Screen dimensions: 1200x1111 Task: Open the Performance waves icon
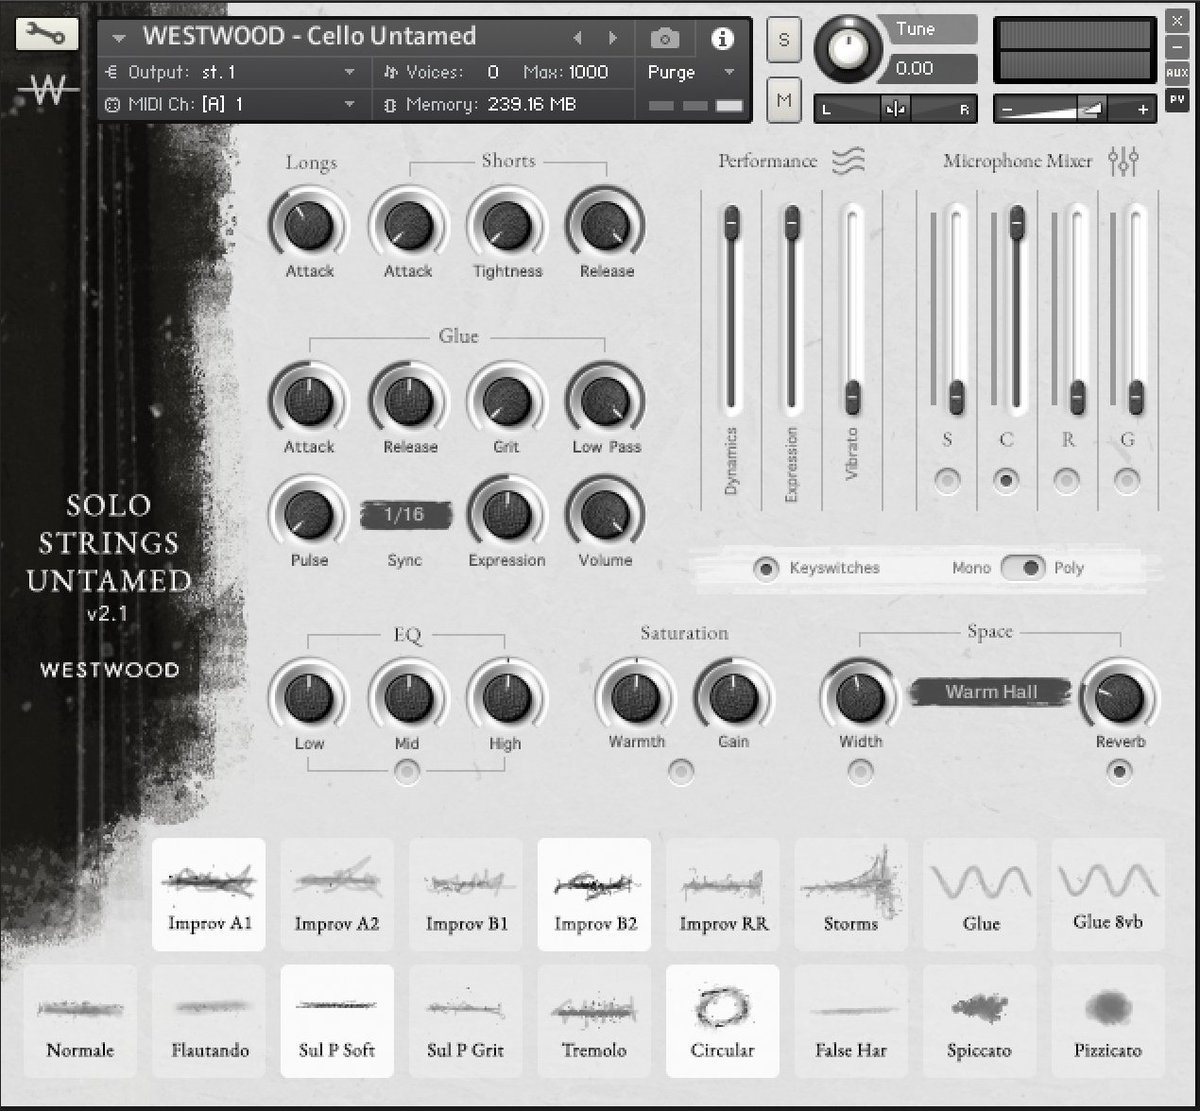click(x=849, y=160)
